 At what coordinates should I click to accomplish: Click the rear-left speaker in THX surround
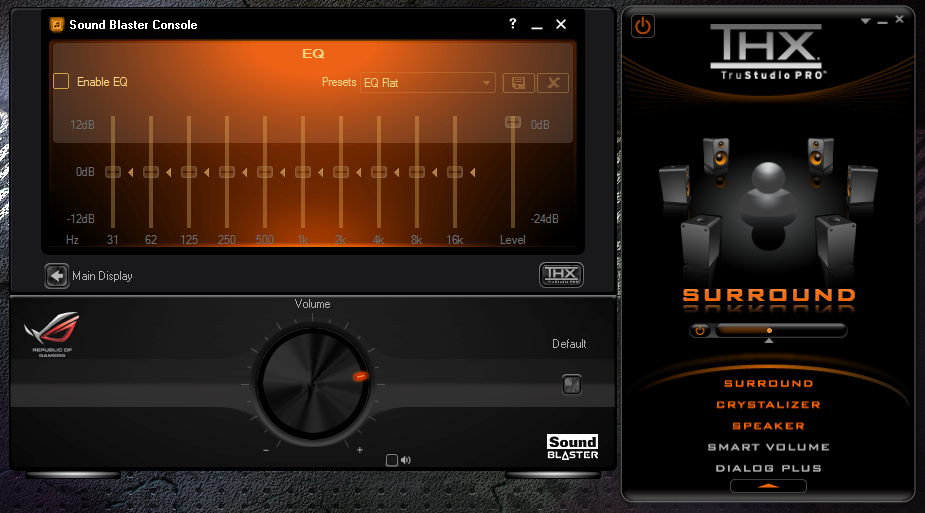[701, 243]
